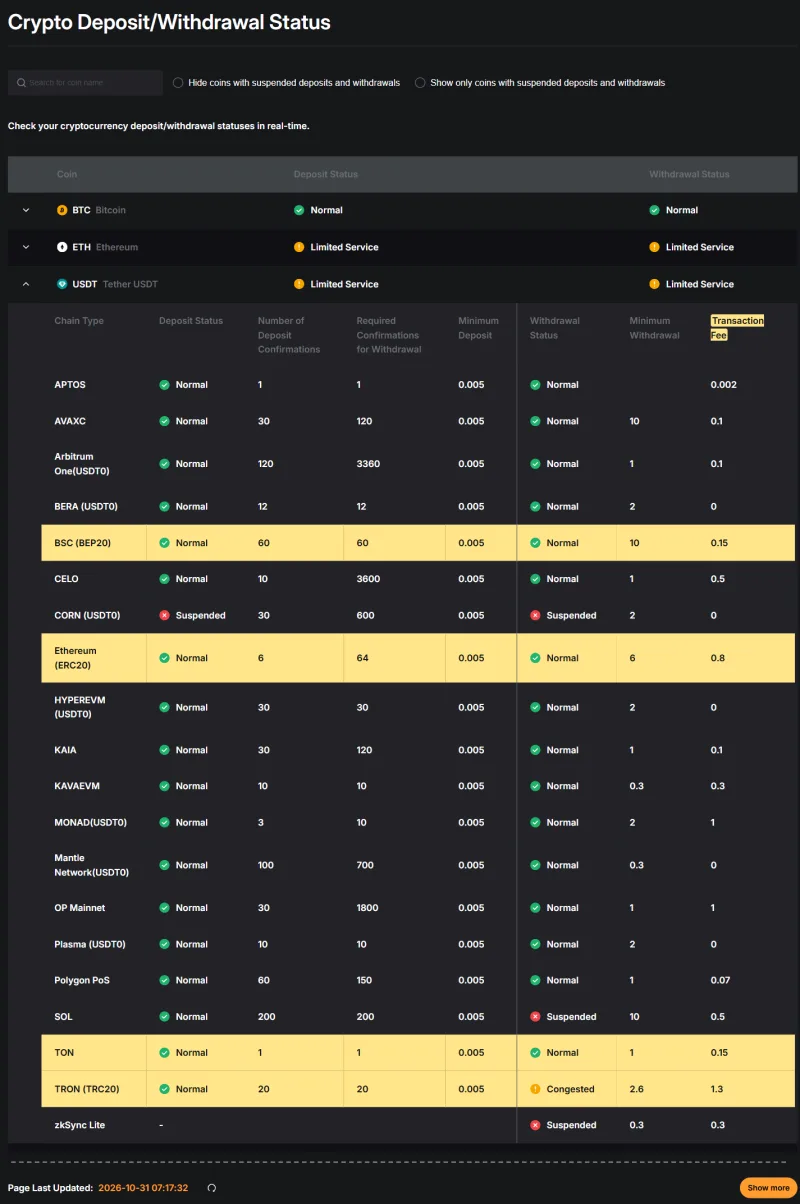The image size is (800, 1204).
Task: Select the highlighted TRON (TRC20) chain row
Action: coord(418,1089)
